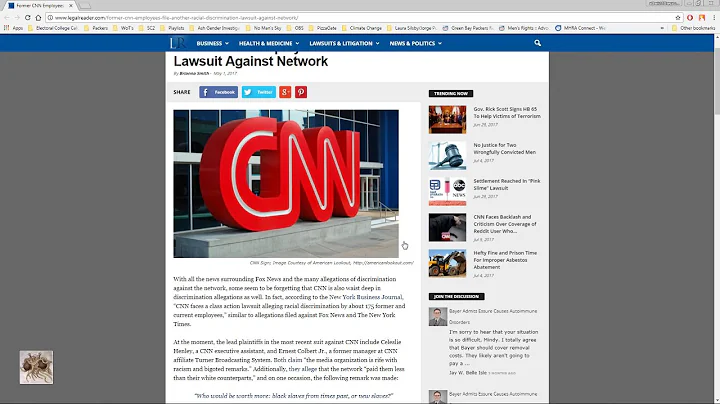
Task: Share article on Twitter
Action: click(259, 92)
